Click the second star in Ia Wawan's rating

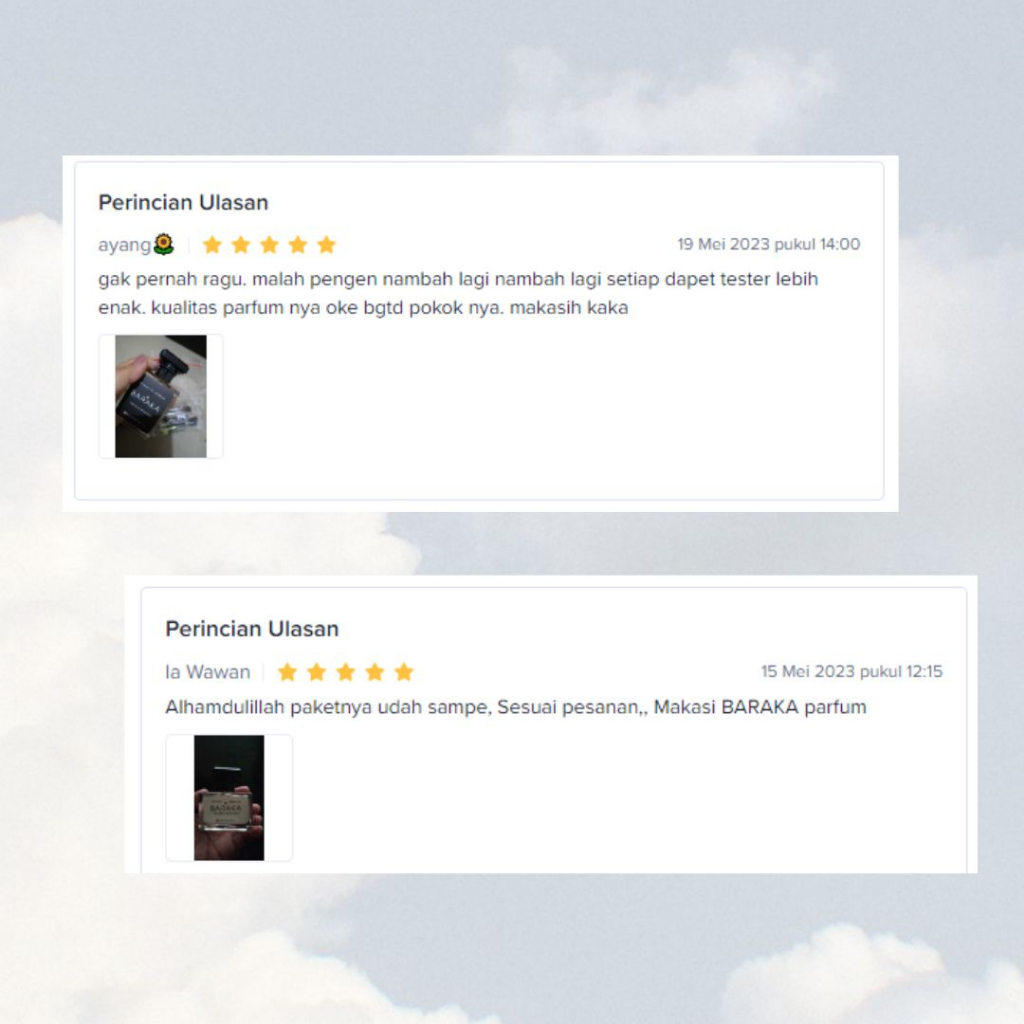[x=317, y=672]
